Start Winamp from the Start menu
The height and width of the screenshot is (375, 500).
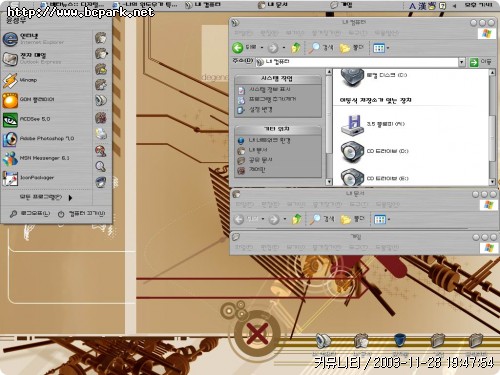46,80
